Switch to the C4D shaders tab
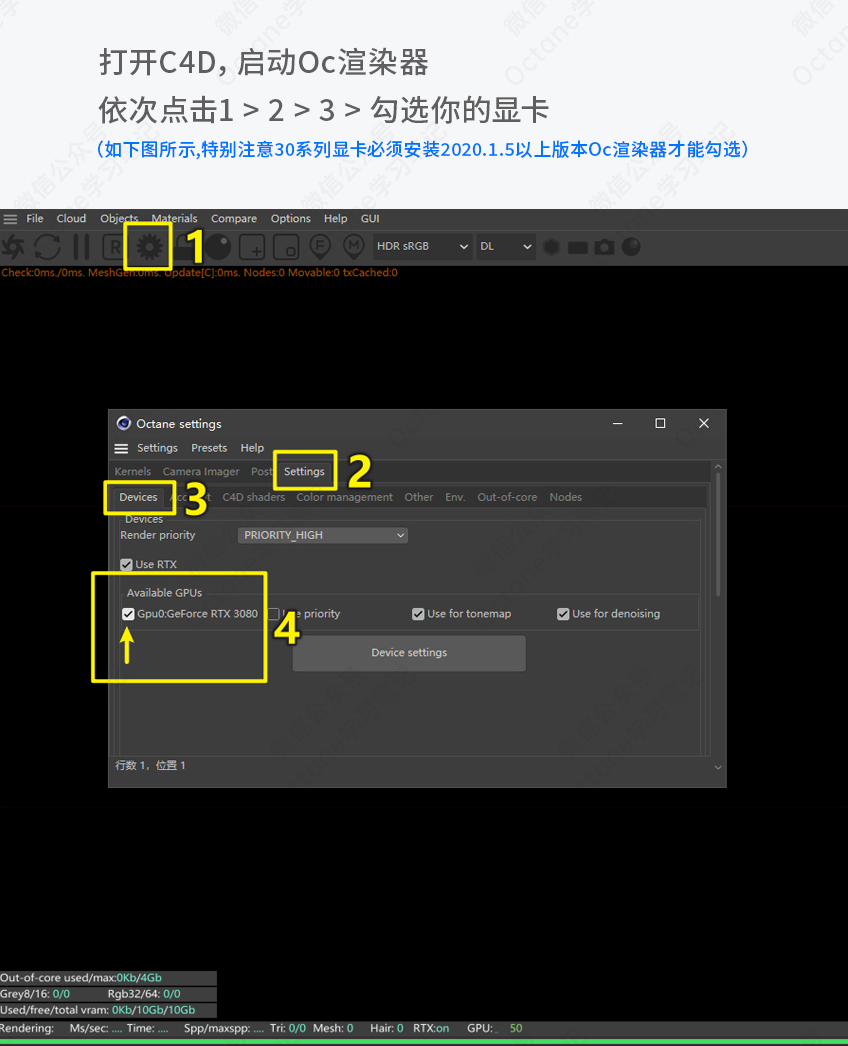The image size is (848, 1046). (x=253, y=497)
